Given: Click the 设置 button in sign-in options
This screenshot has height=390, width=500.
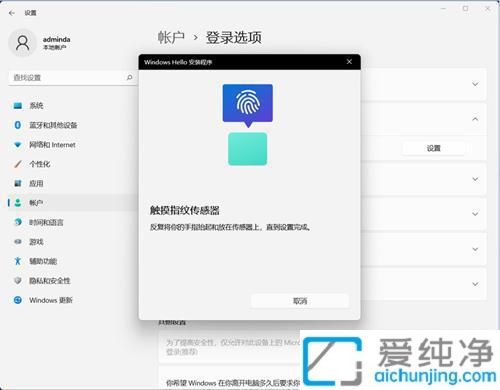Looking at the screenshot, I should point(433,148).
